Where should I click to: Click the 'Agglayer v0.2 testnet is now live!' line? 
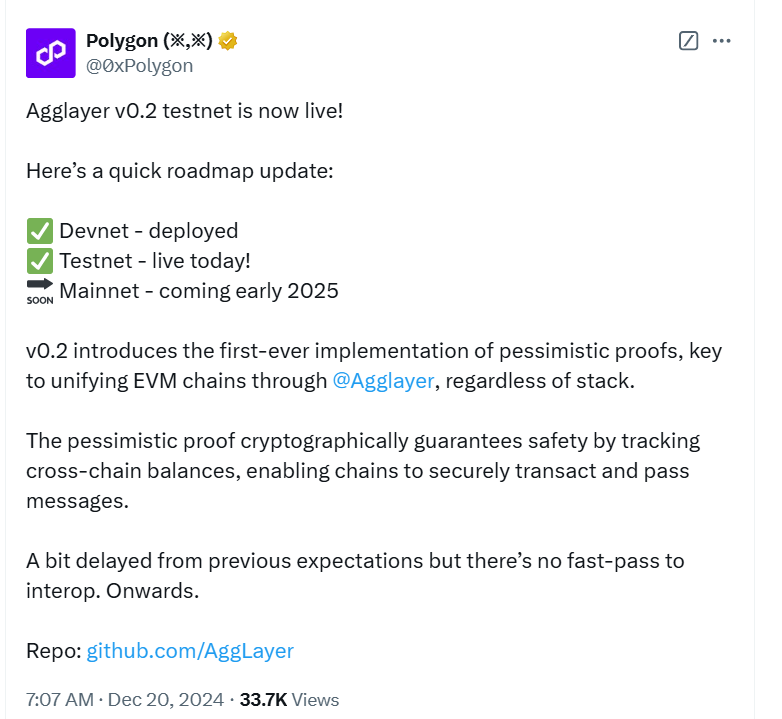tap(185, 111)
